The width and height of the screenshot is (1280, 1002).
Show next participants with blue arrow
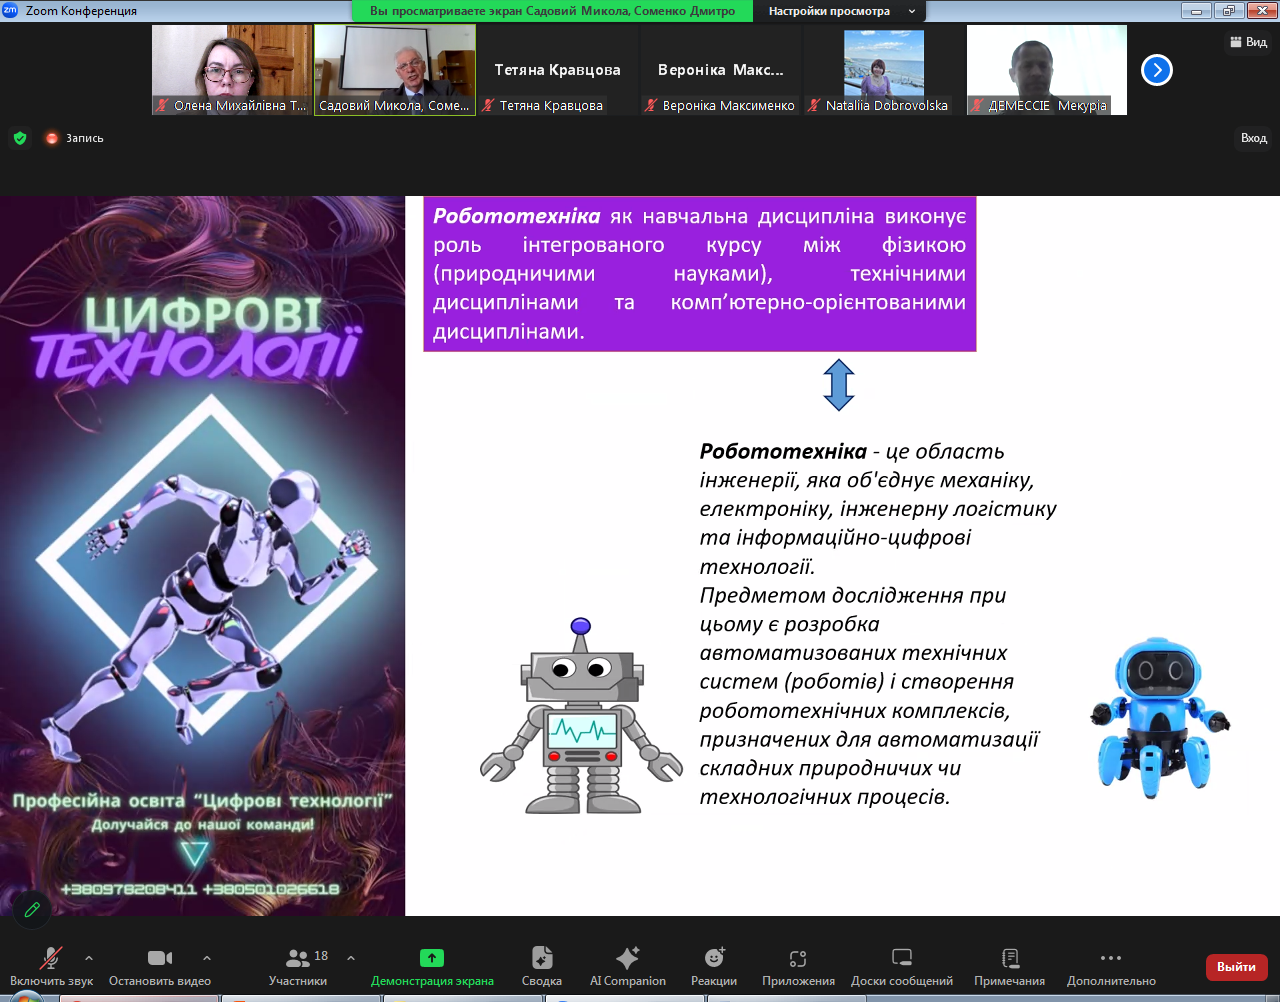point(1156,70)
